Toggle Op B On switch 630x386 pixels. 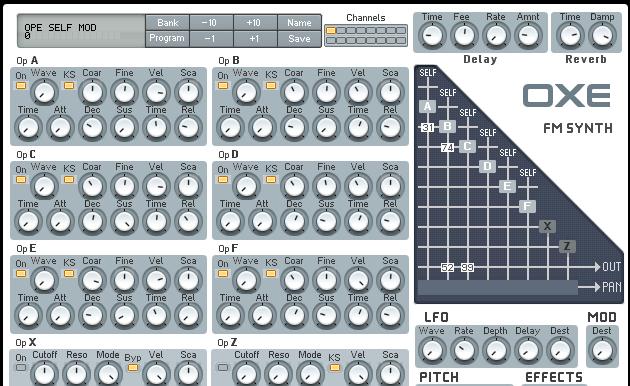(223, 85)
